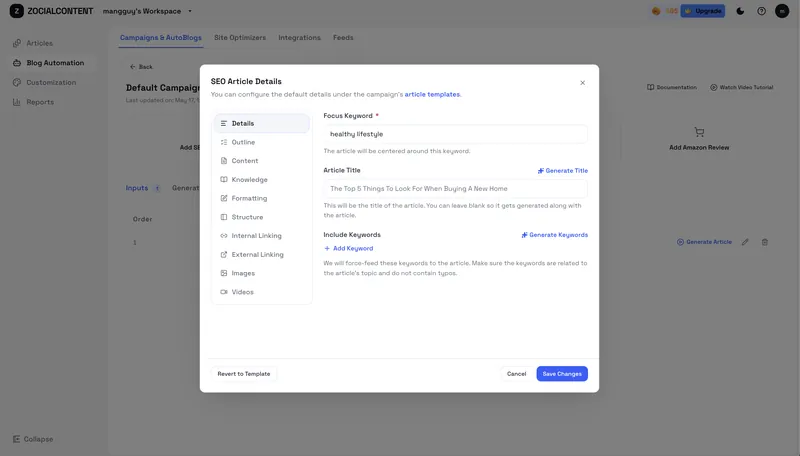
Task: Click the Focus Keyword input field
Action: tap(455, 134)
